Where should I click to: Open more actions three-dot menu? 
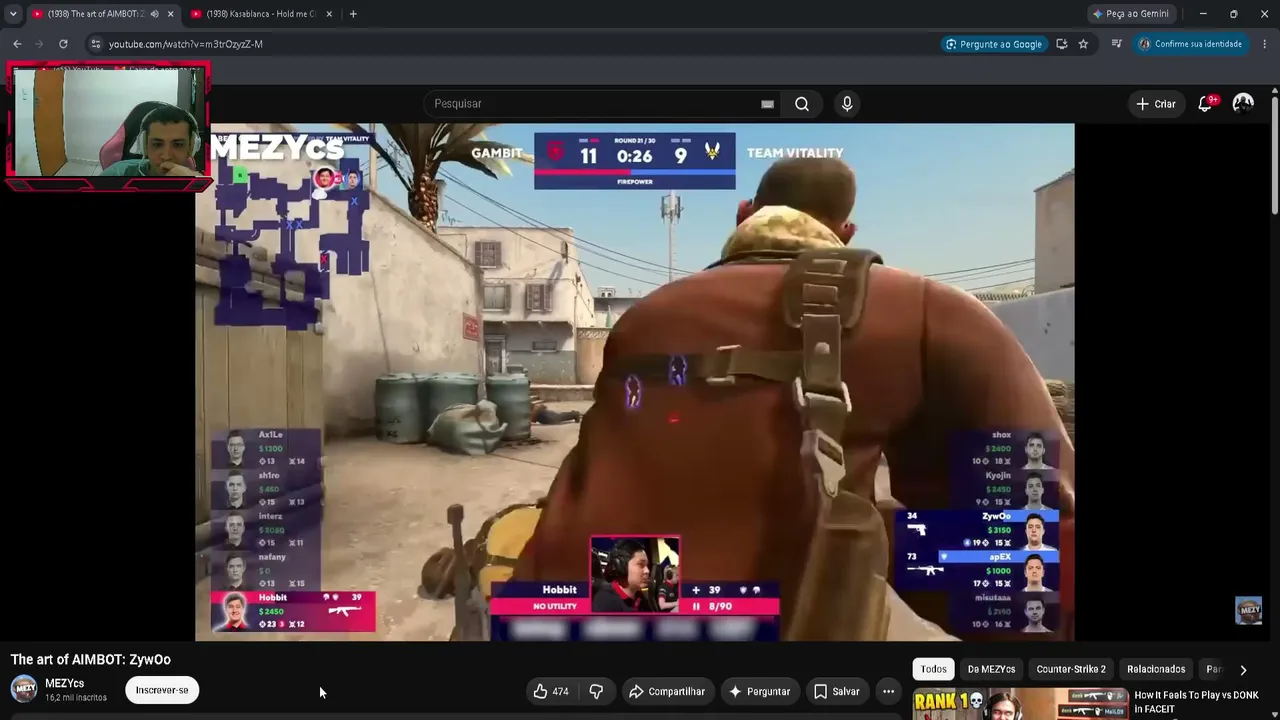tap(888, 691)
